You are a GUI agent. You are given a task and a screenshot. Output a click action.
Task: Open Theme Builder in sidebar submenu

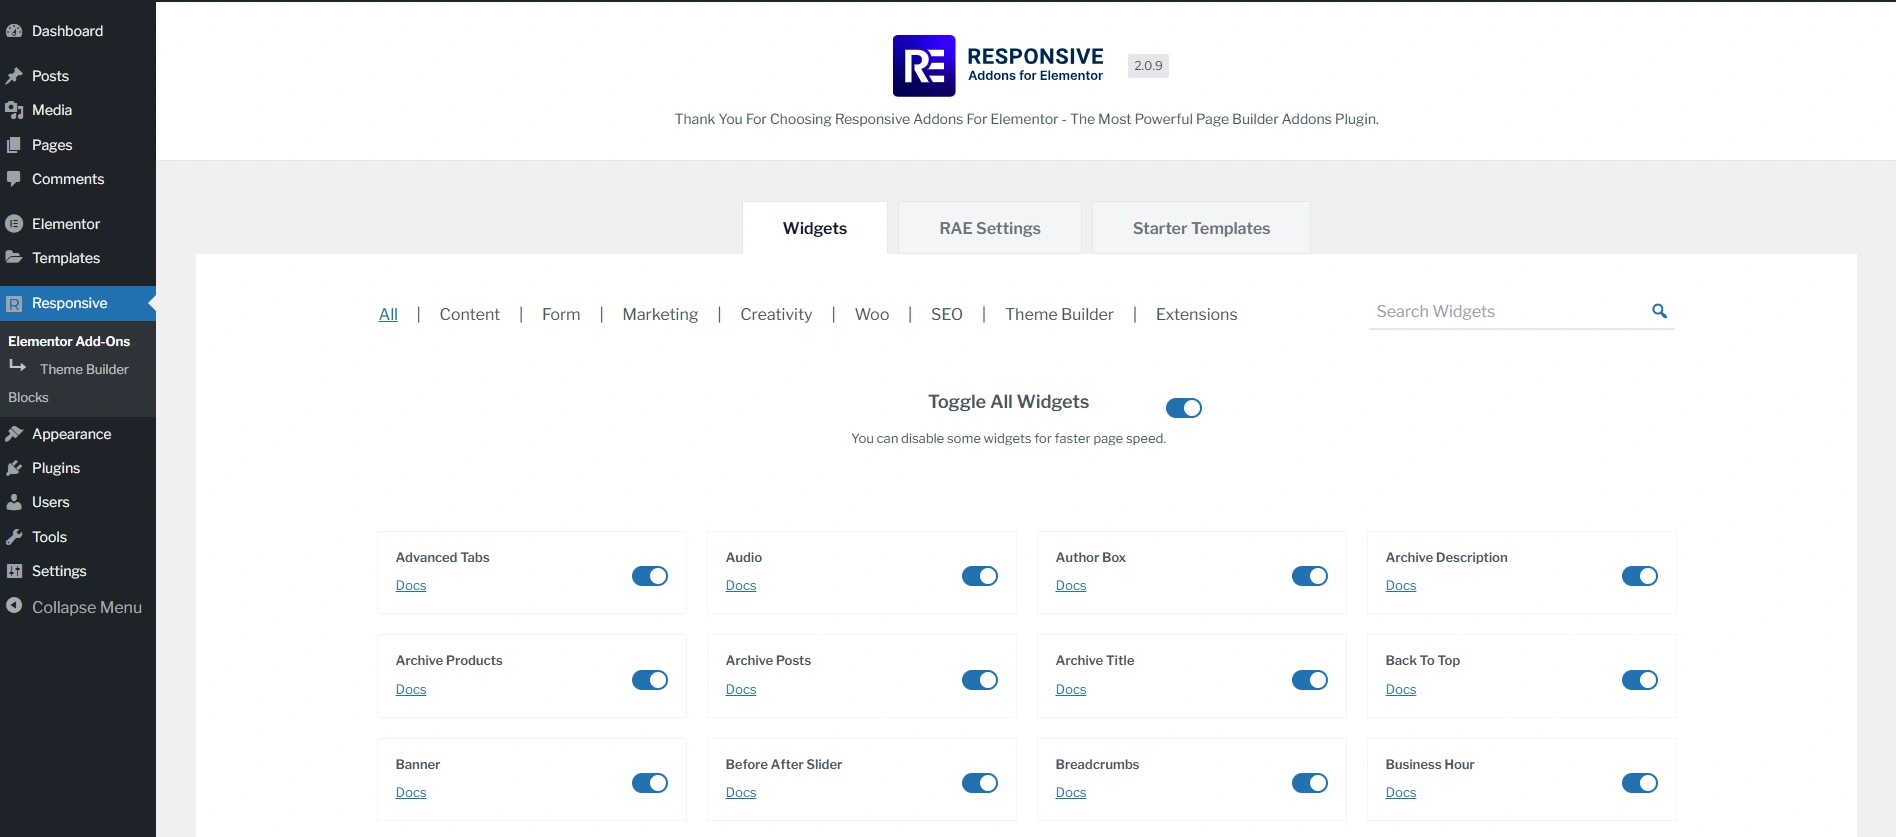(x=84, y=369)
